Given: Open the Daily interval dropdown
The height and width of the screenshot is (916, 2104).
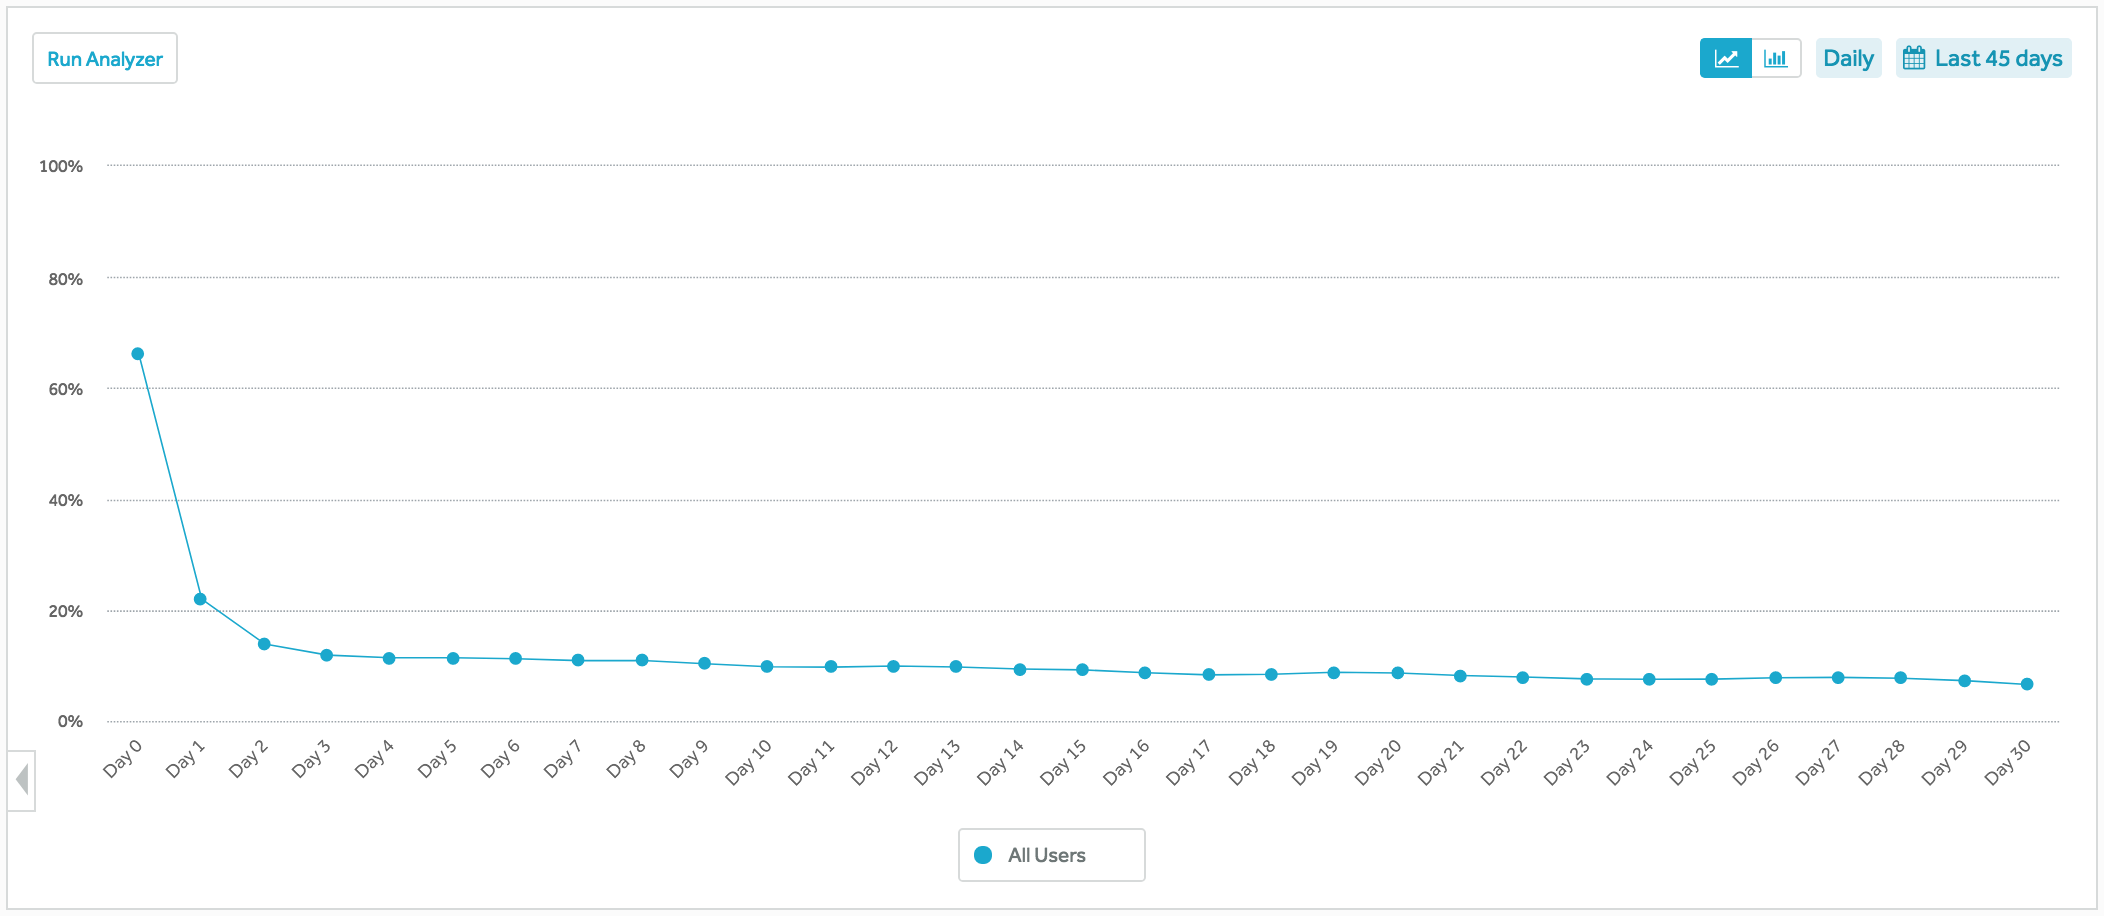Looking at the screenshot, I should [x=1848, y=58].
